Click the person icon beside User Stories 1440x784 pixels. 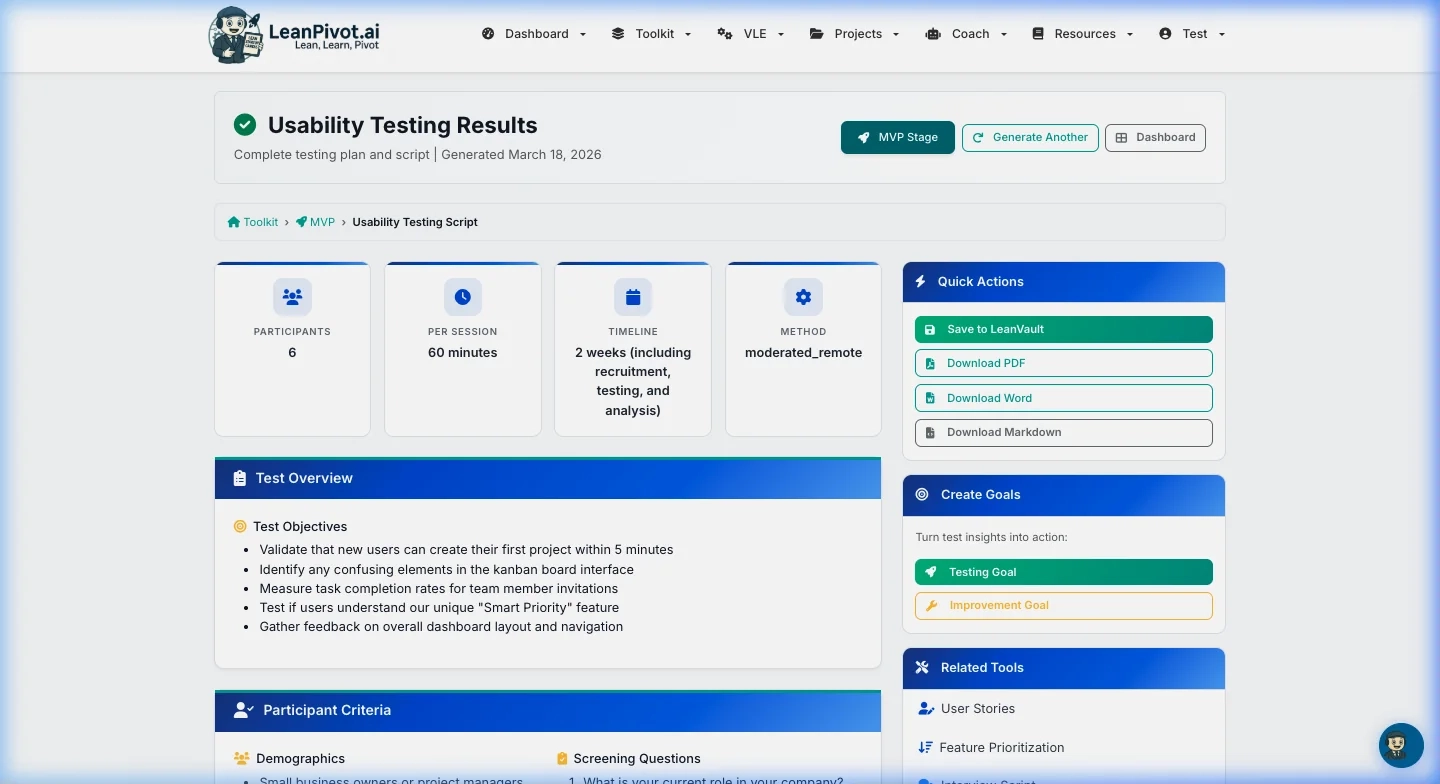(924, 708)
